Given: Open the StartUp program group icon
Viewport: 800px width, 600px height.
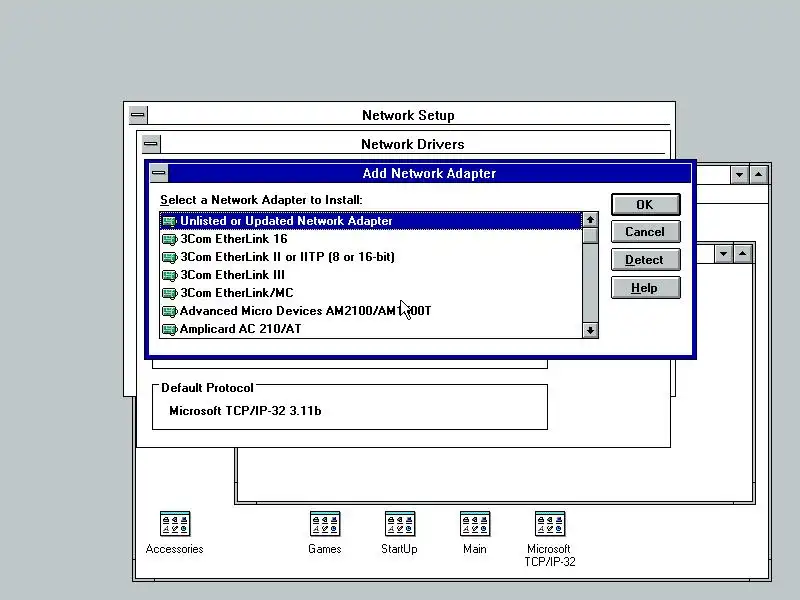Looking at the screenshot, I should [x=399, y=524].
